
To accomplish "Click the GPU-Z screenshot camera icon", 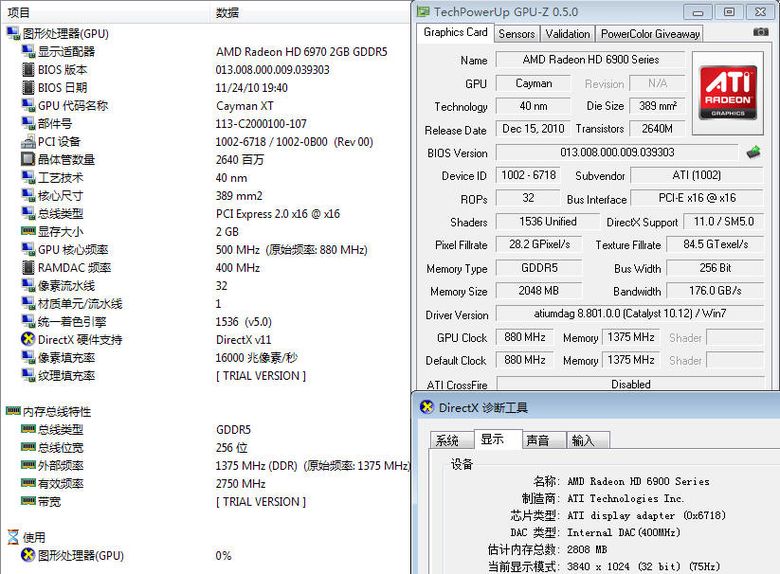I will point(761,32).
